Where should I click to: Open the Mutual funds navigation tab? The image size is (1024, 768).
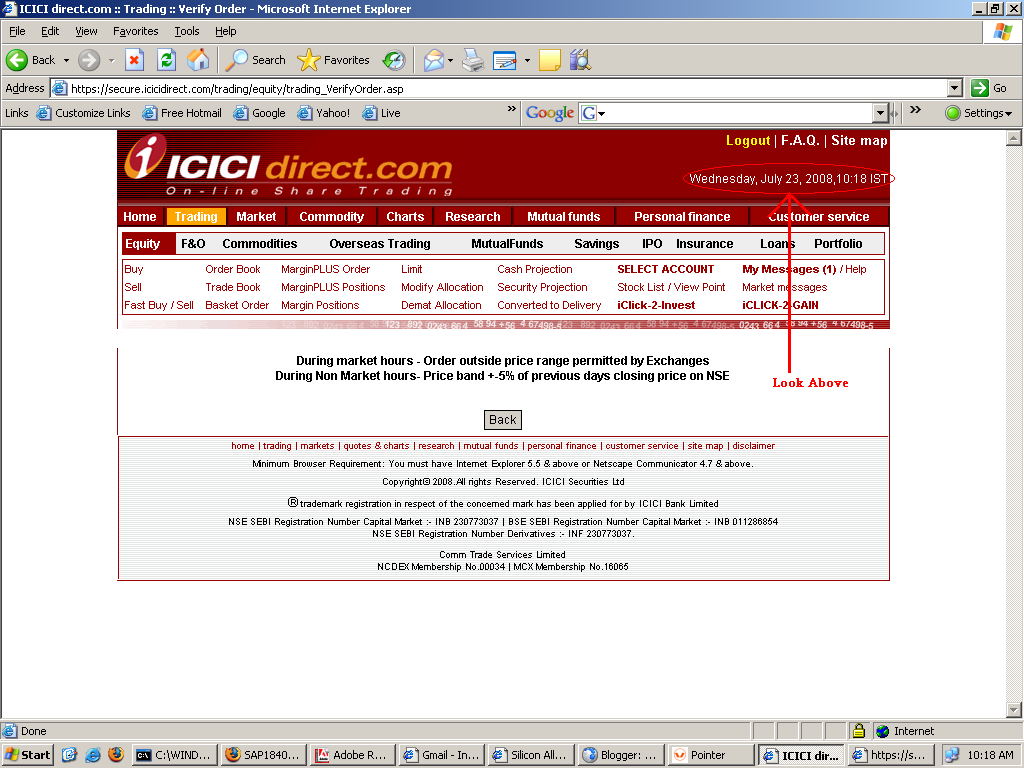[x=563, y=216]
